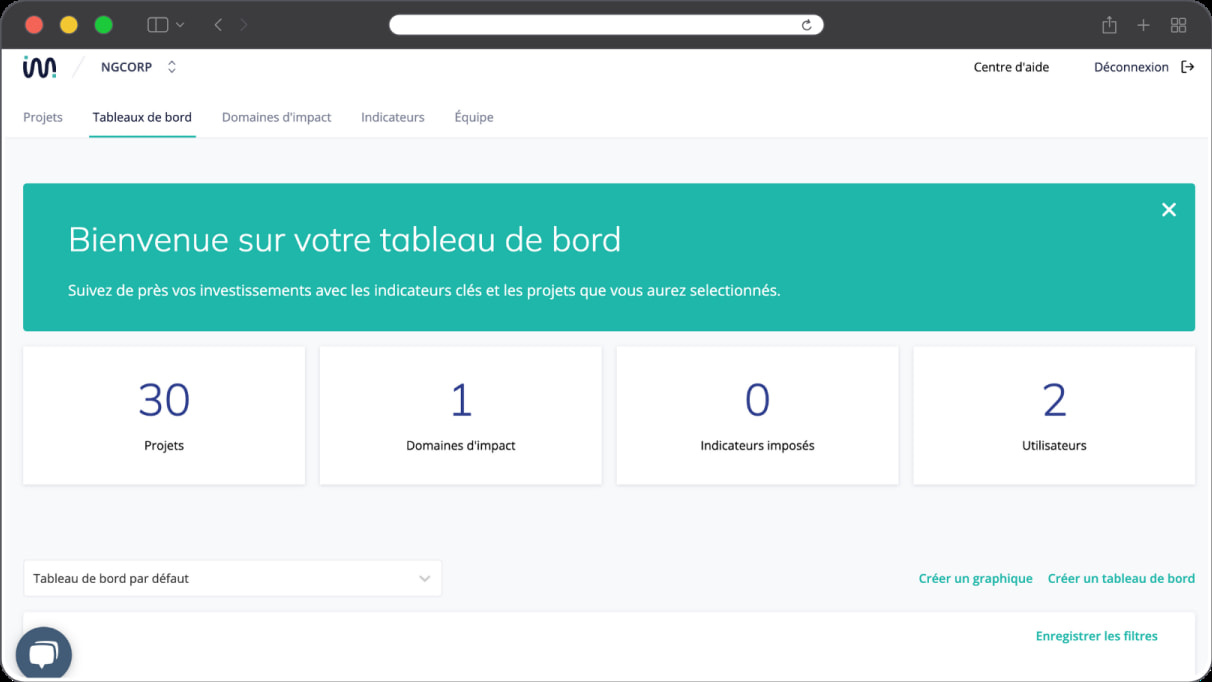1212x682 pixels.
Task: Switch to the Projets tab
Action: pyautogui.click(x=43, y=117)
